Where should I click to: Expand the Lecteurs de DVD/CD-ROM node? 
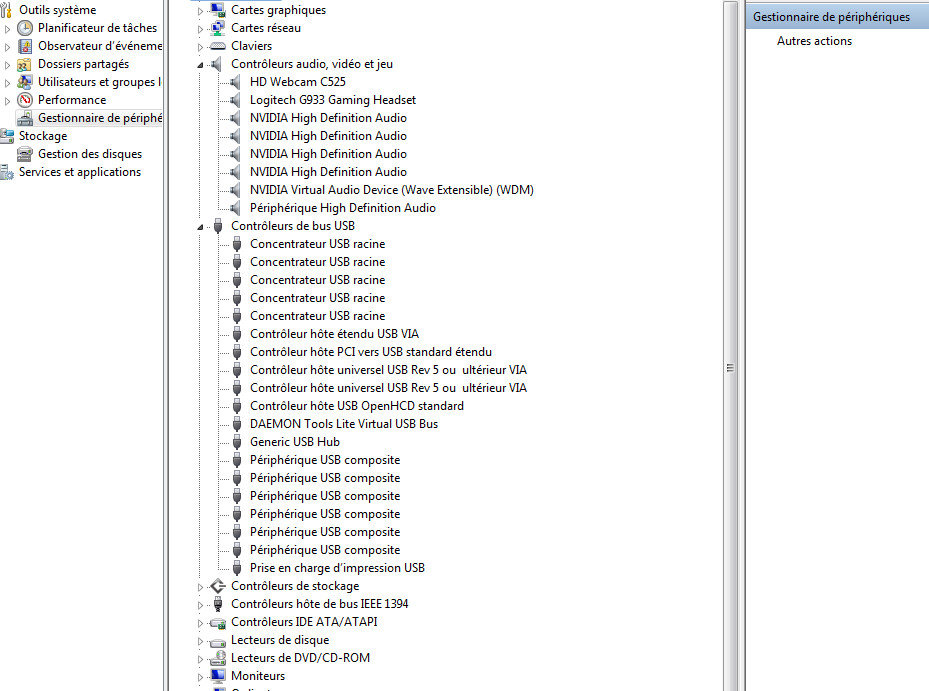click(200, 658)
